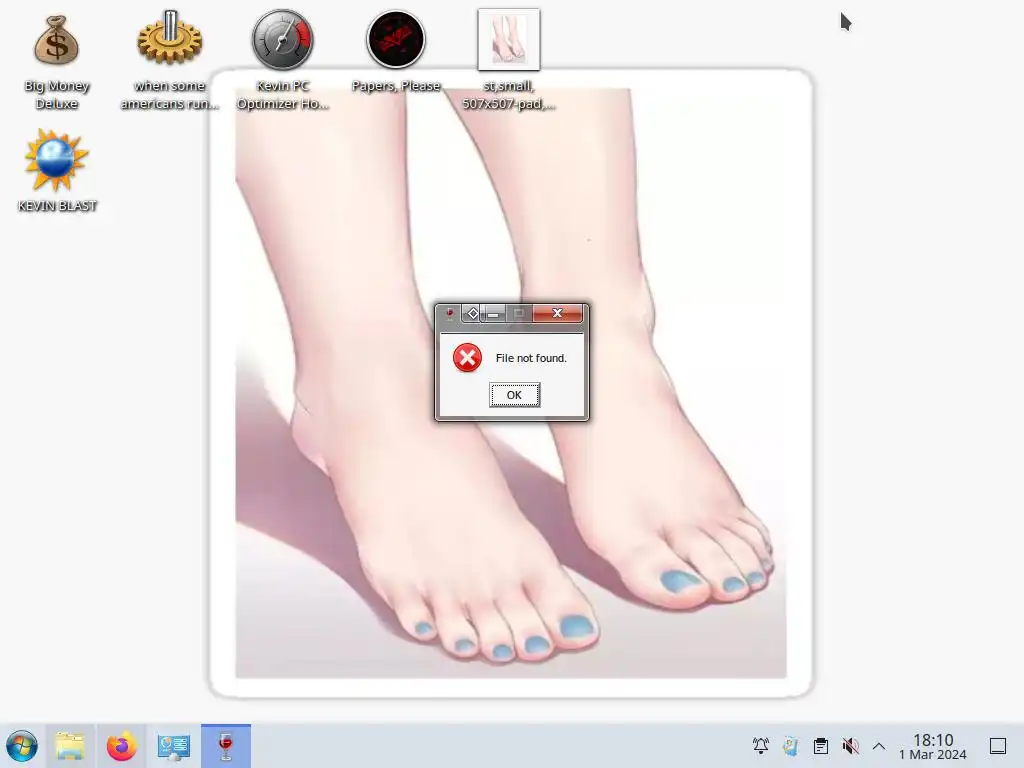Click the disabled maximize button of the dialog
1024x768 pixels.
click(519, 314)
